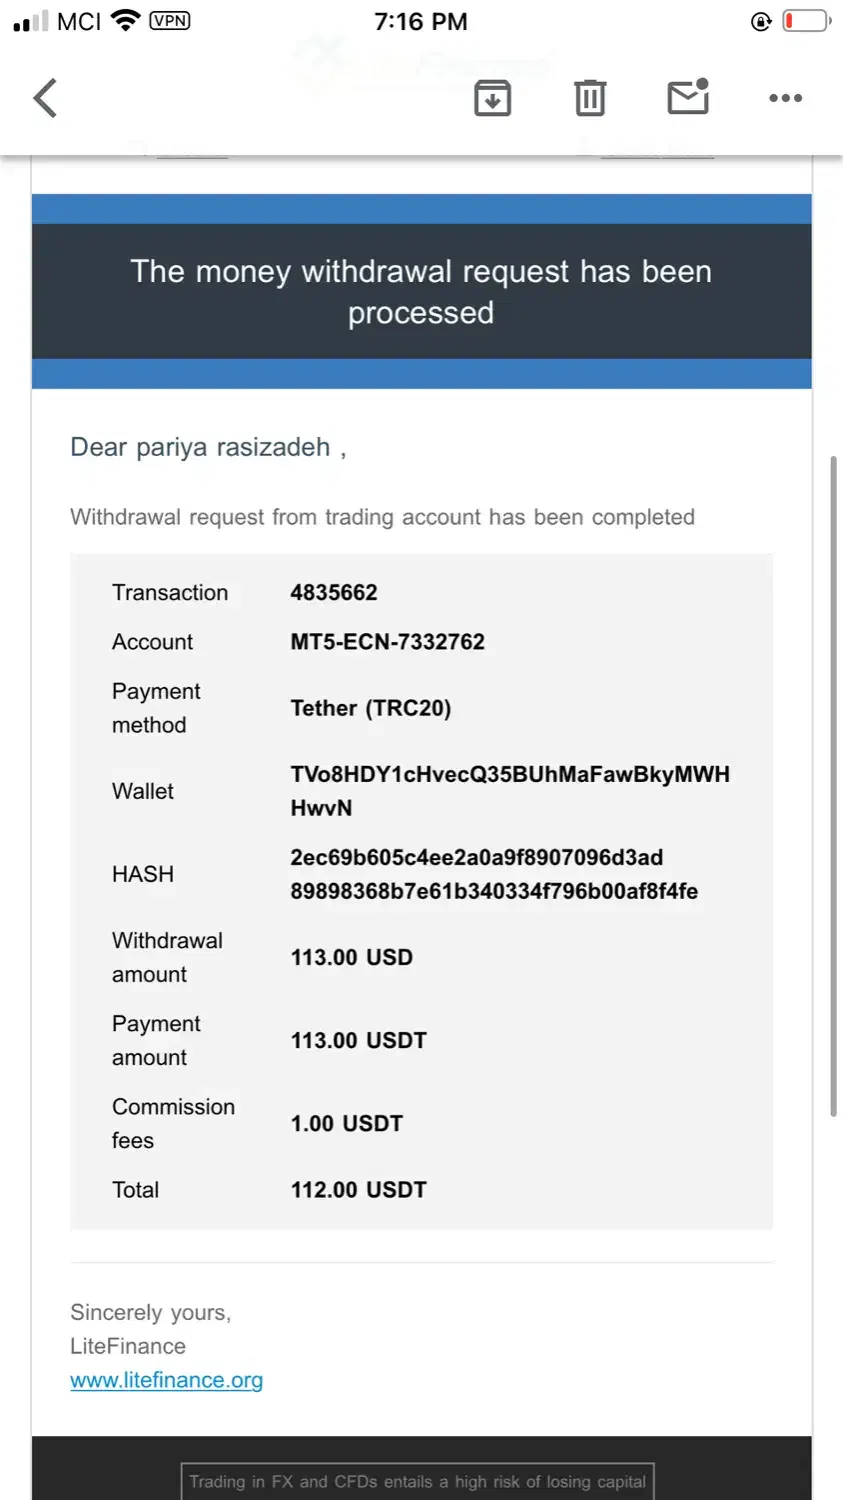Tap the account MT5-ECN-7332762 value

click(387, 642)
